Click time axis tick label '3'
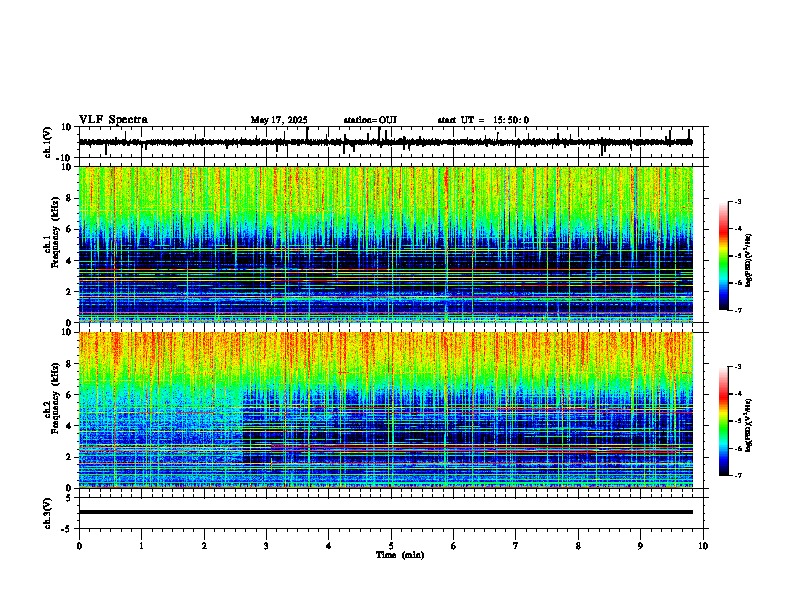The height and width of the screenshot is (612, 792). click(x=266, y=546)
